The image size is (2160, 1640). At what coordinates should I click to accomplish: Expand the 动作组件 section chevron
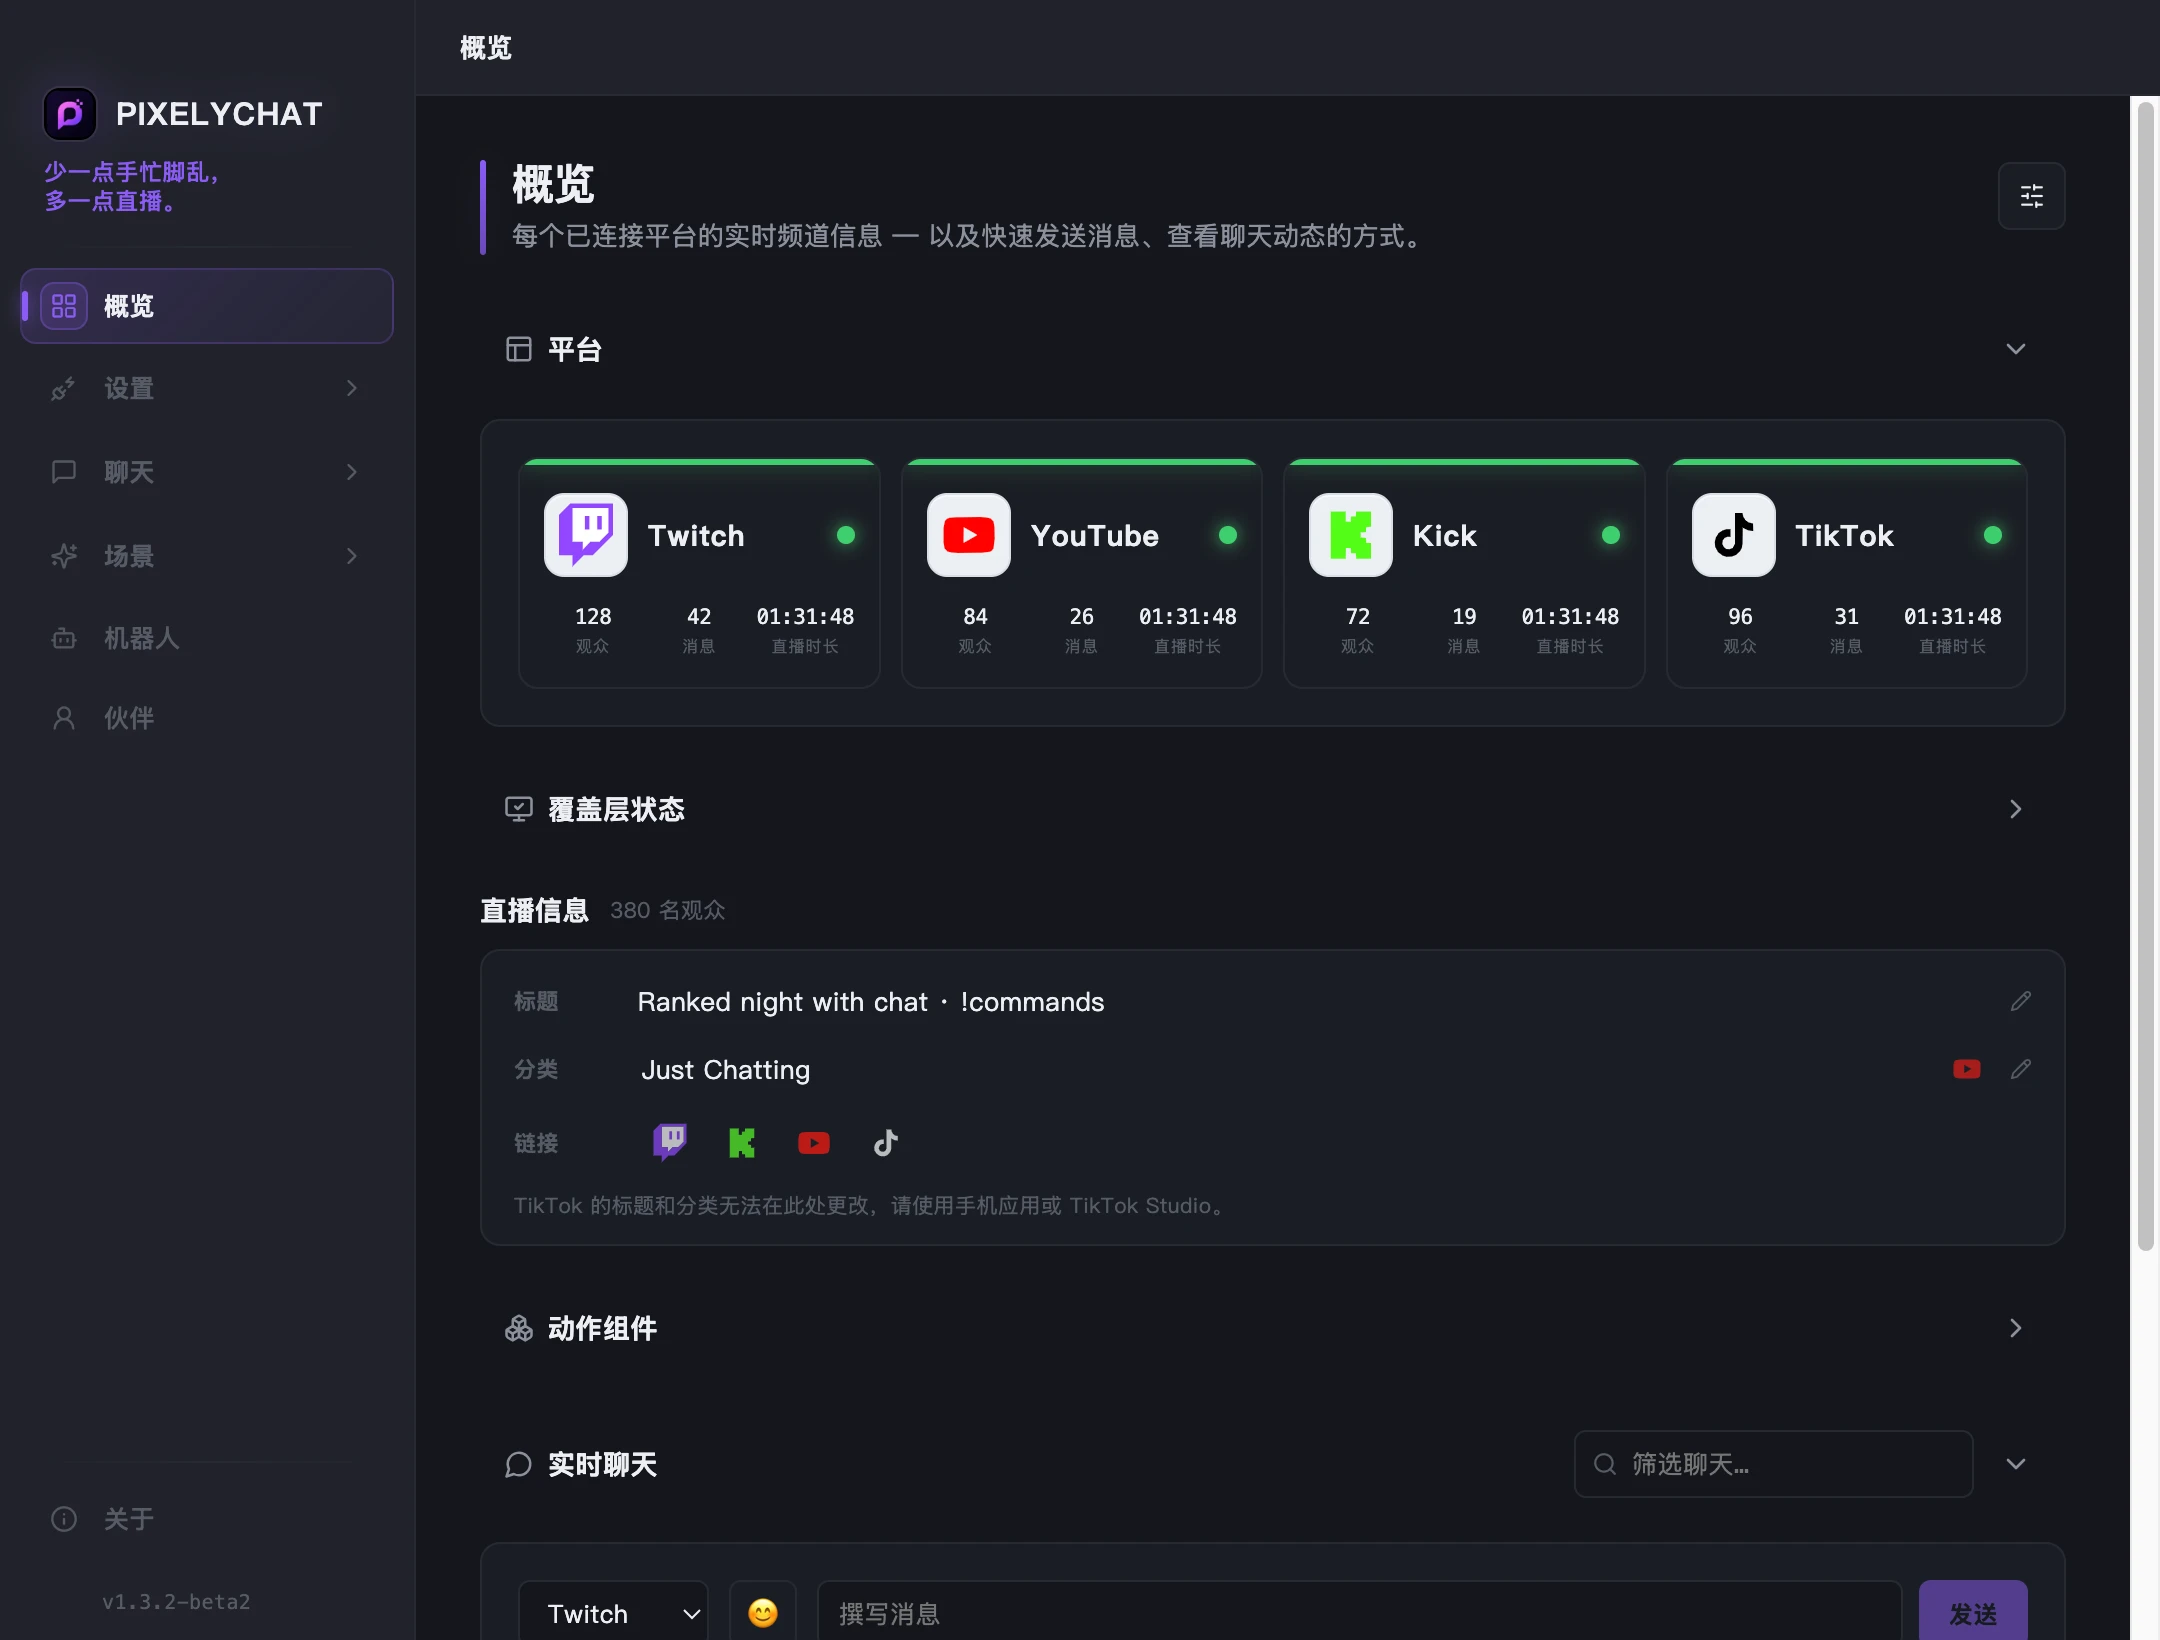2016,1328
